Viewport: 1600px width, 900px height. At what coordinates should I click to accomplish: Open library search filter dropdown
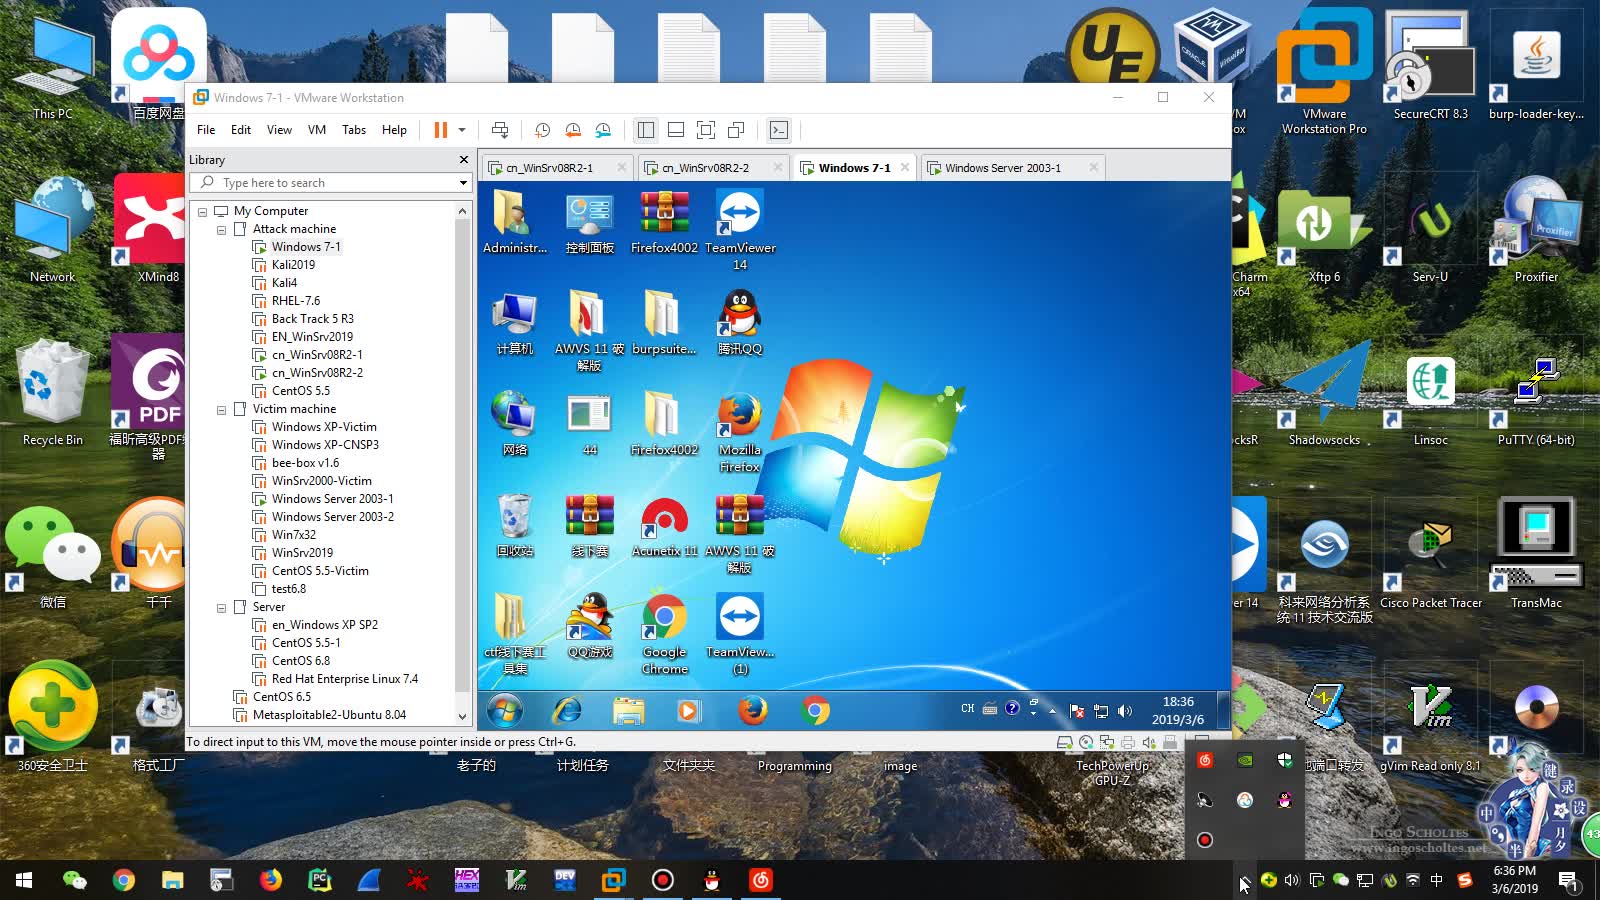point(463,183)
